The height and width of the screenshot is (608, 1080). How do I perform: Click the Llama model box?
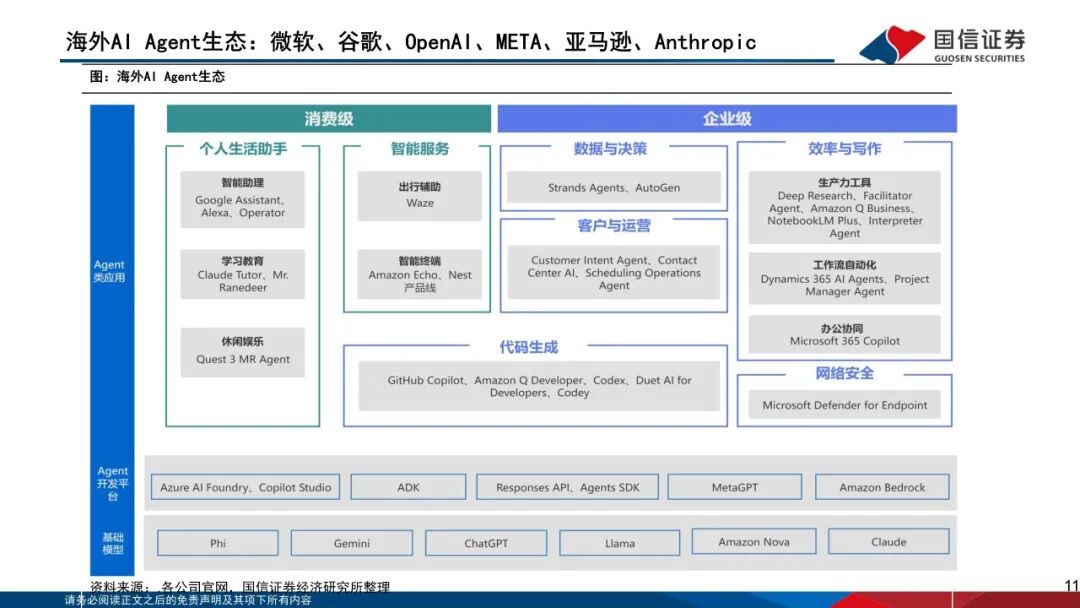(x=619, y=543)
